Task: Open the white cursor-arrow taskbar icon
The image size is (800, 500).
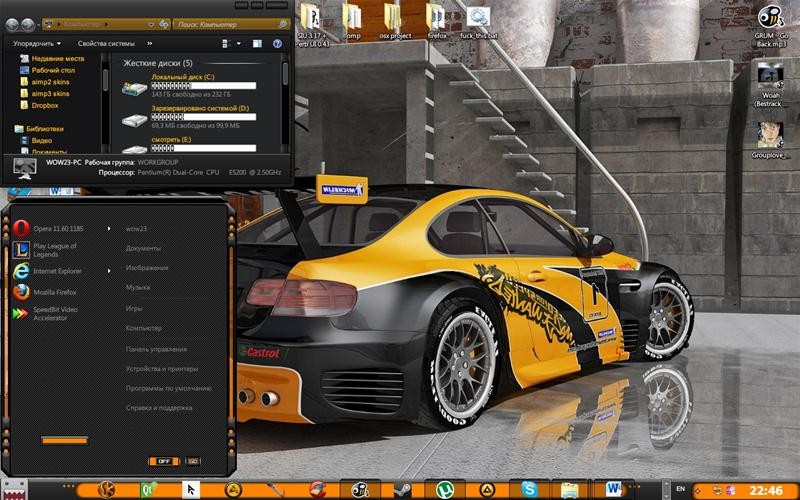Action: (x=191, y=490)
